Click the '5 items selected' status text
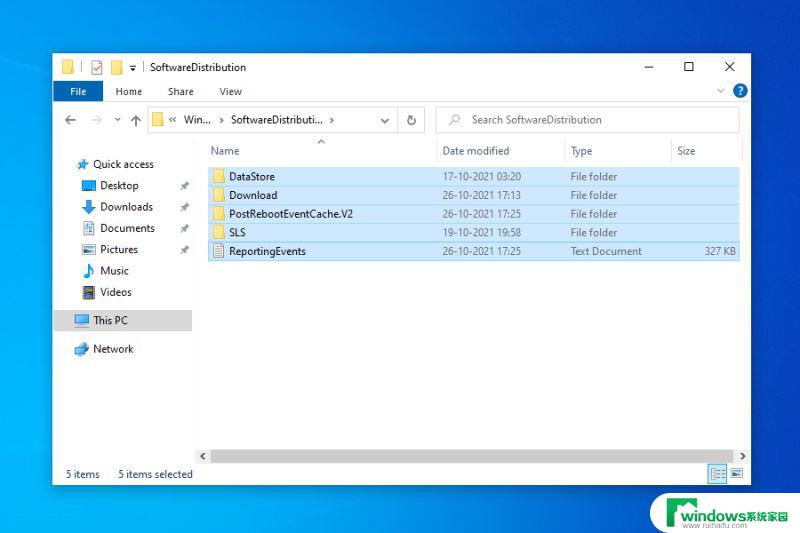Viewport: 800px width, 533px height. [156, 474]
